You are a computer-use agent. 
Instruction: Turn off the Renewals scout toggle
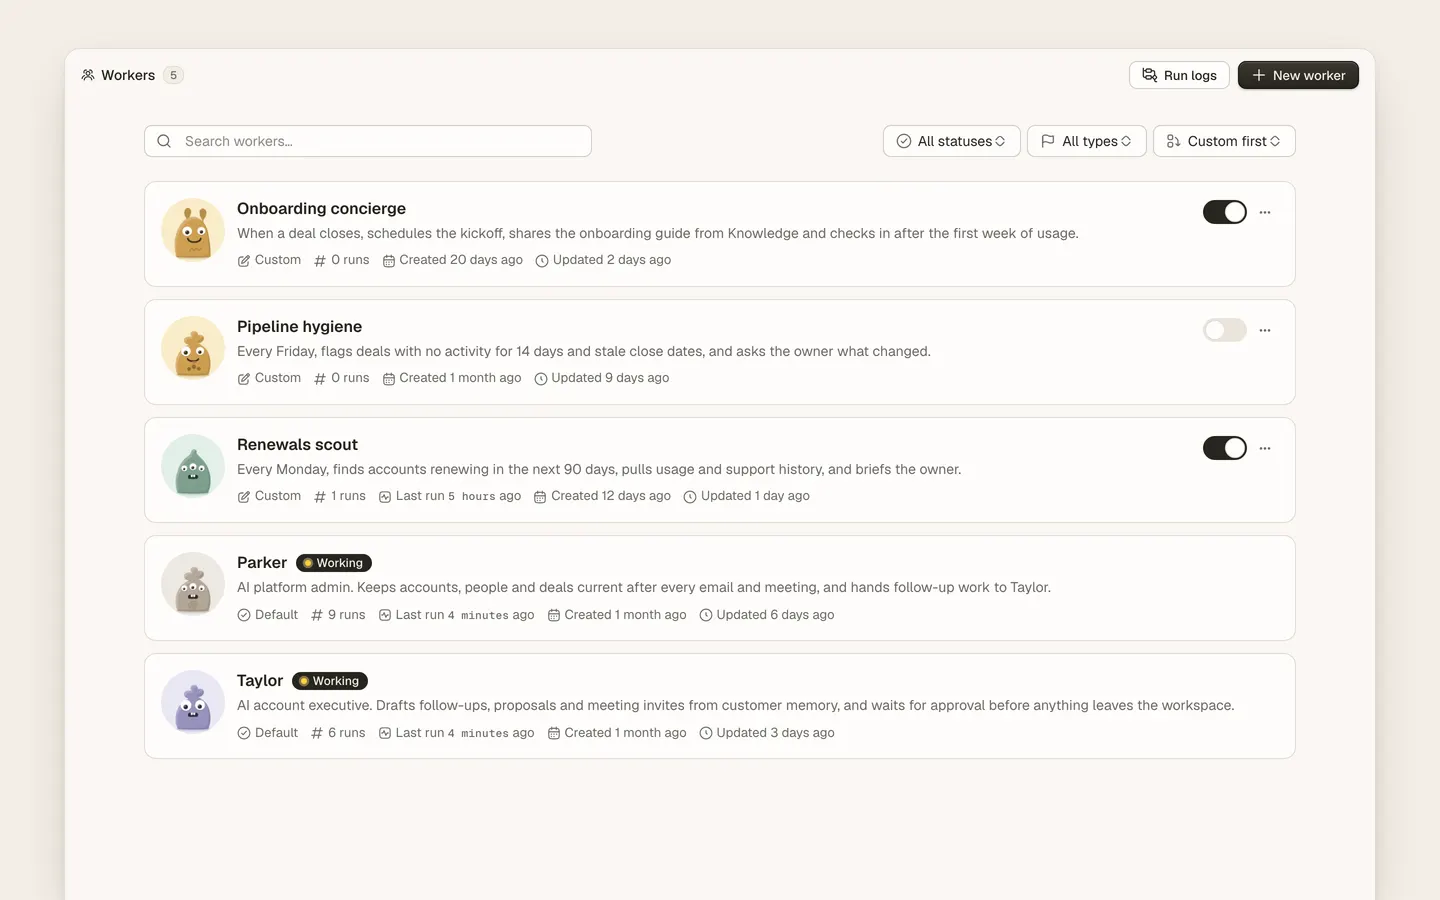(1225, 448)
